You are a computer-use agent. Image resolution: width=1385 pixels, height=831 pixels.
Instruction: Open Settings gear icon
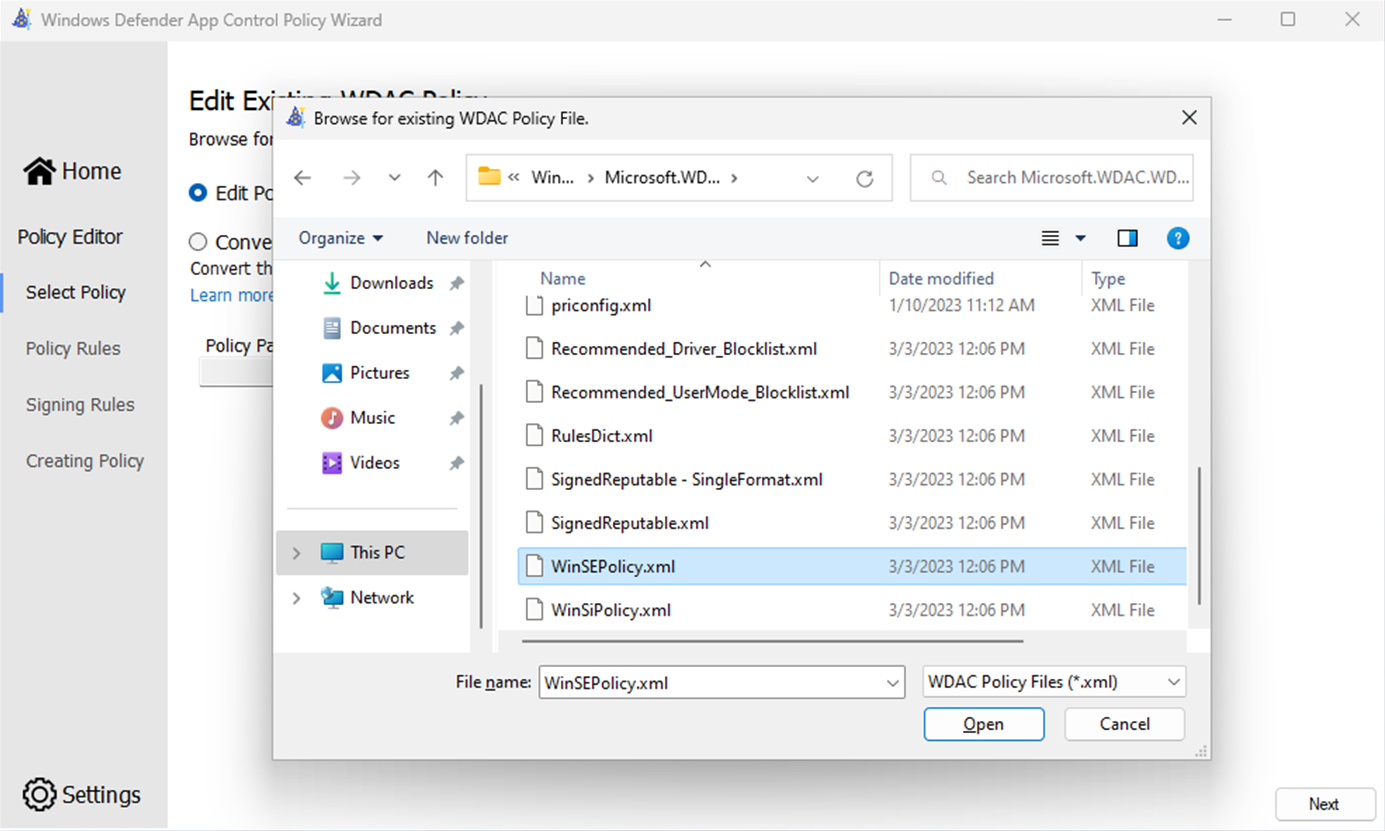pos(39,794)
